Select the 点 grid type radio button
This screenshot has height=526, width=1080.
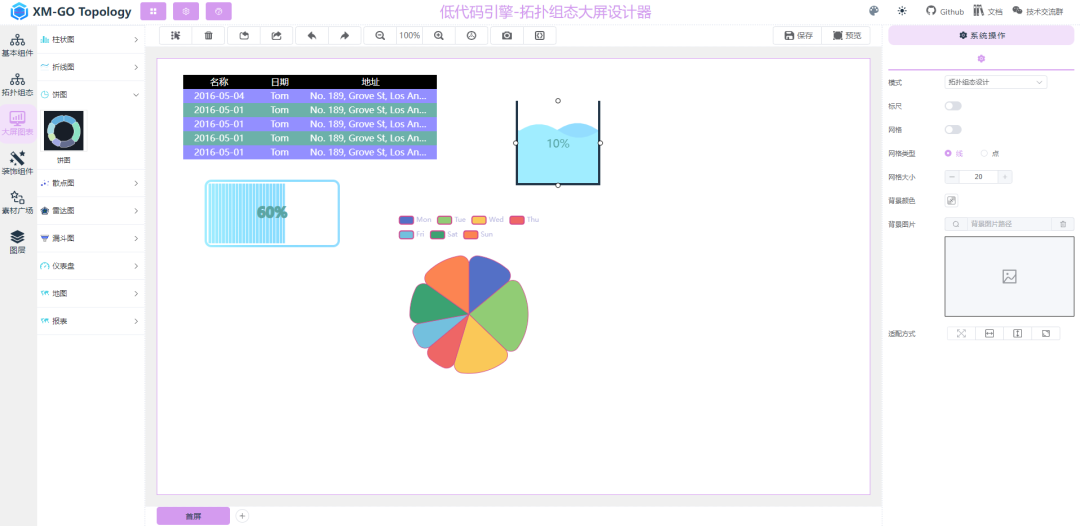click(985, 153)
